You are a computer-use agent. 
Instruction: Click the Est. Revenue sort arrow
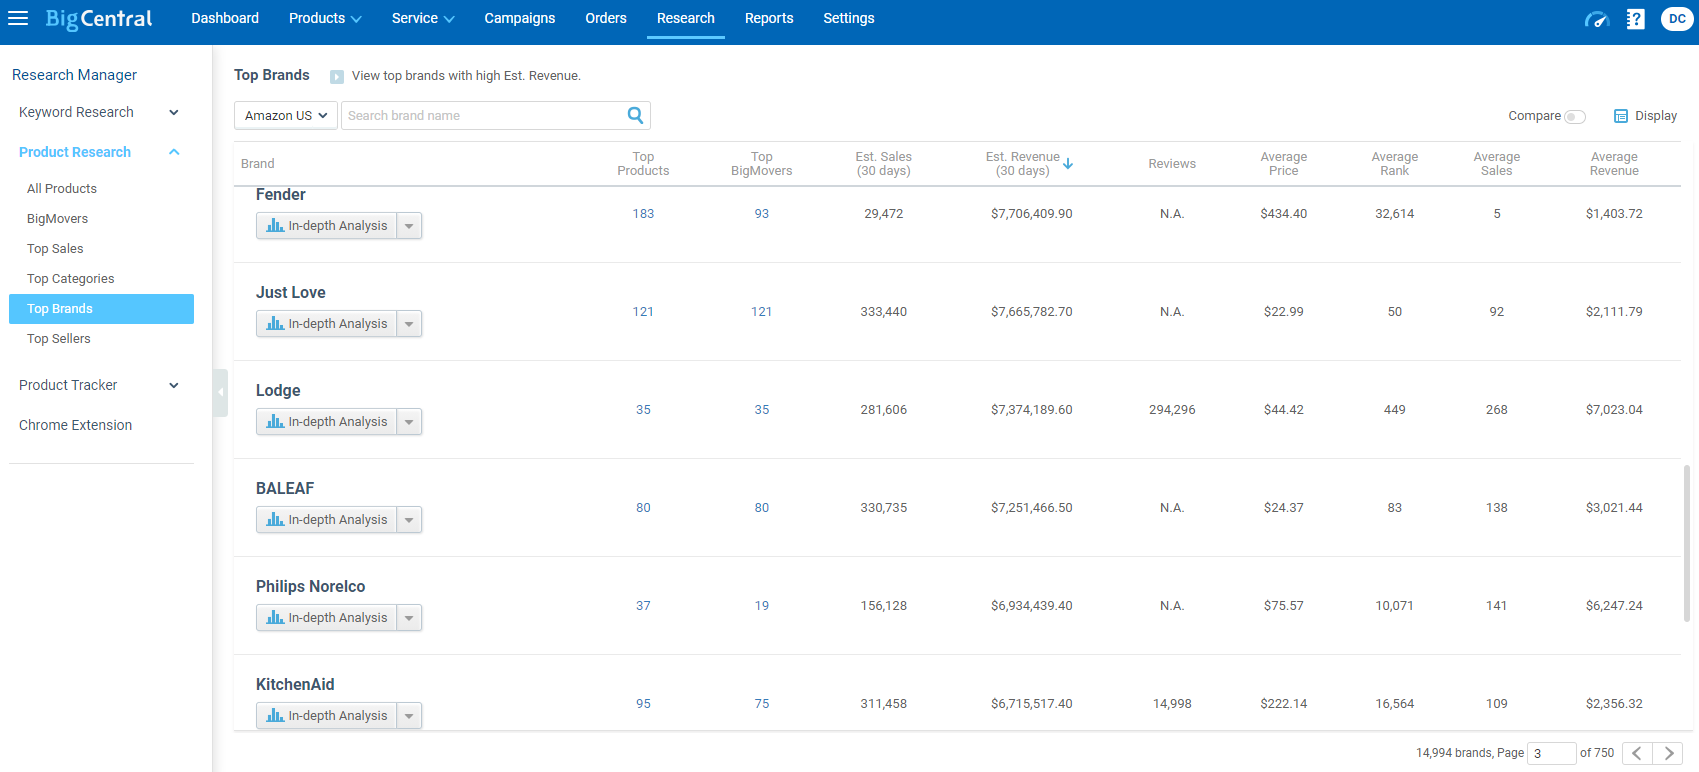click(1068, 164)
